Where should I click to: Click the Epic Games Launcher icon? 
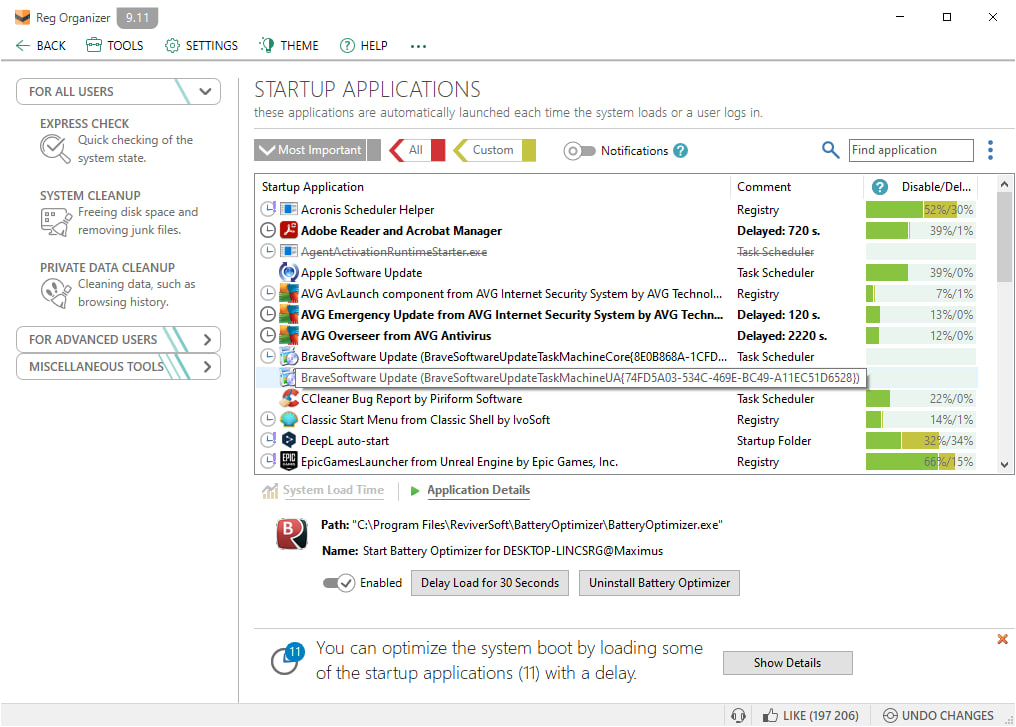[x=289, y=461]
